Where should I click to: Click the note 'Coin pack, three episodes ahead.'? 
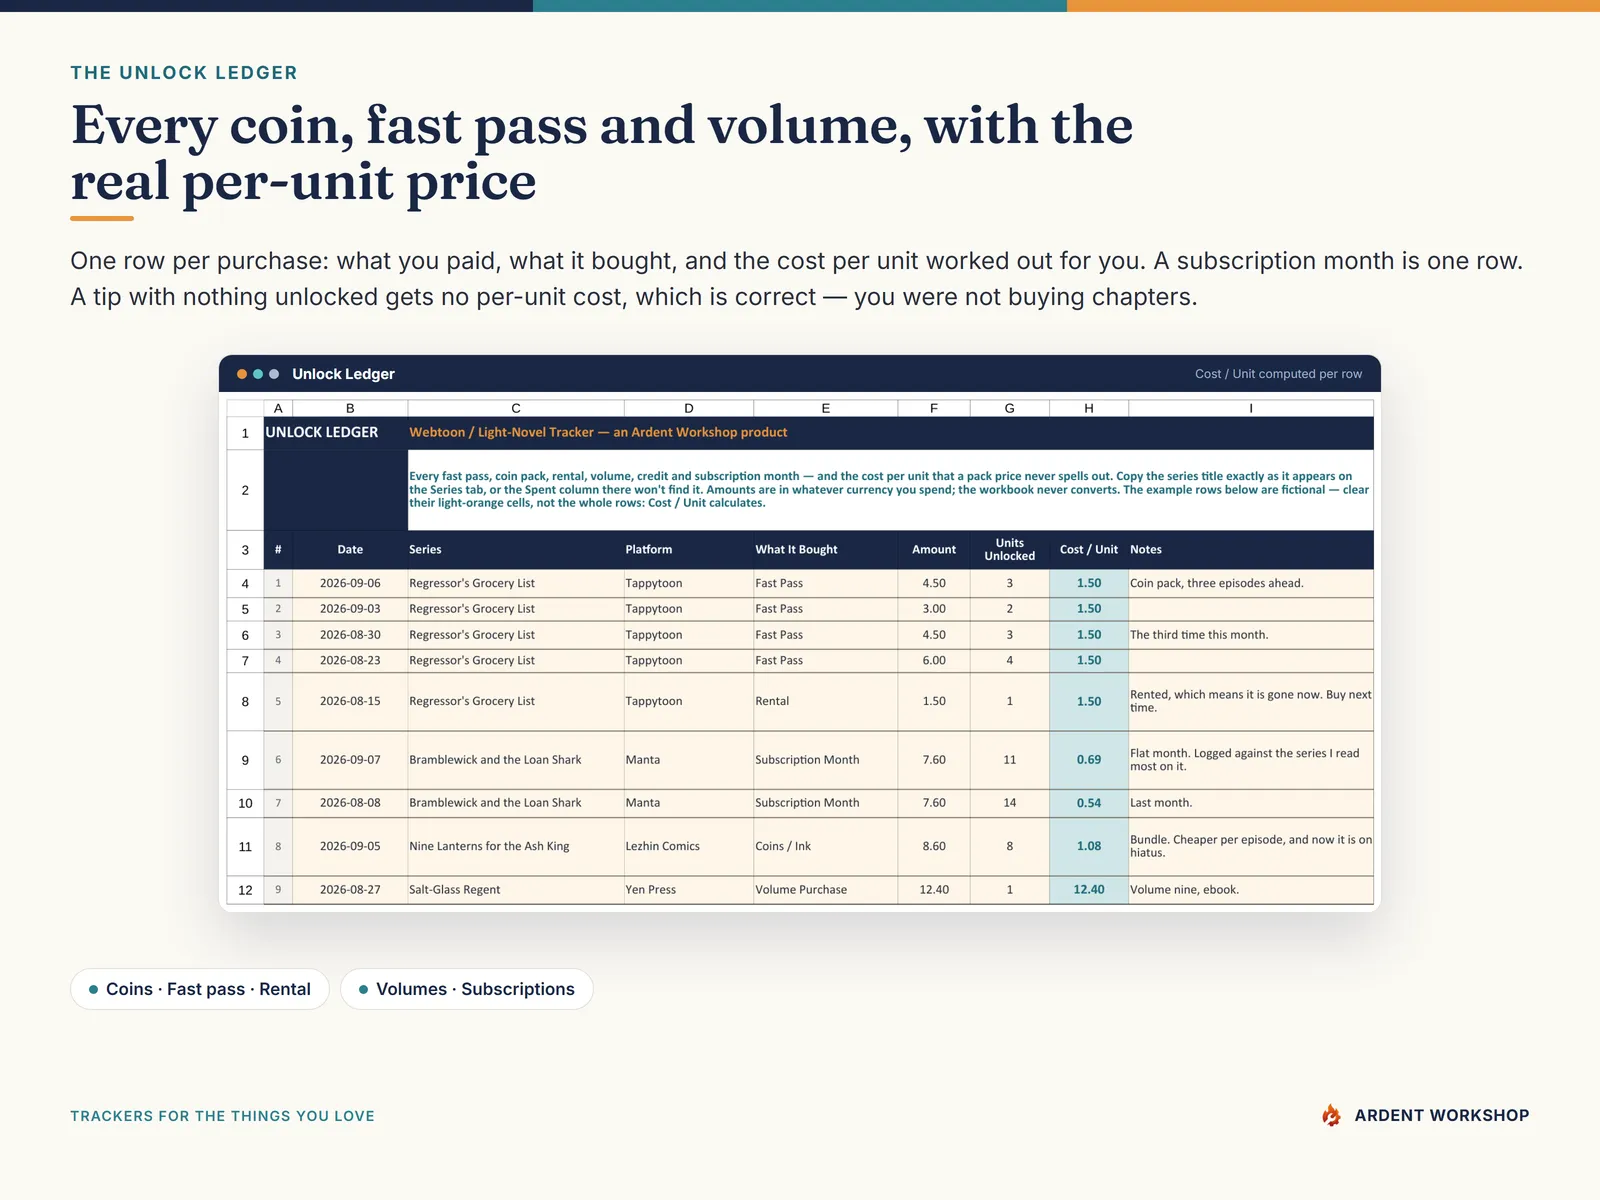1251,583
